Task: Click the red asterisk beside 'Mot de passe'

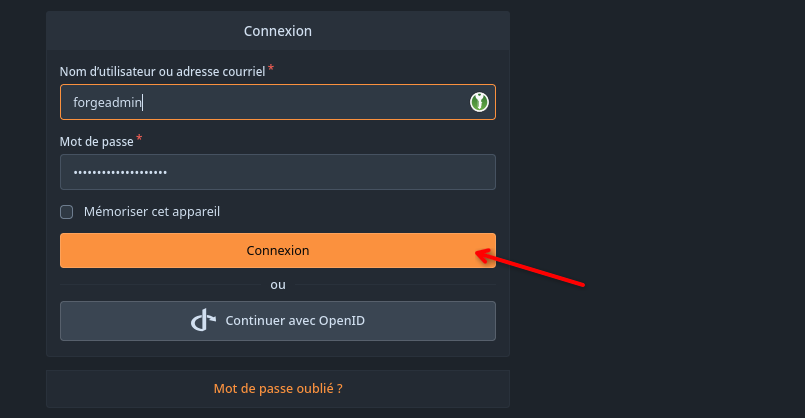Action: click(139, 139)
